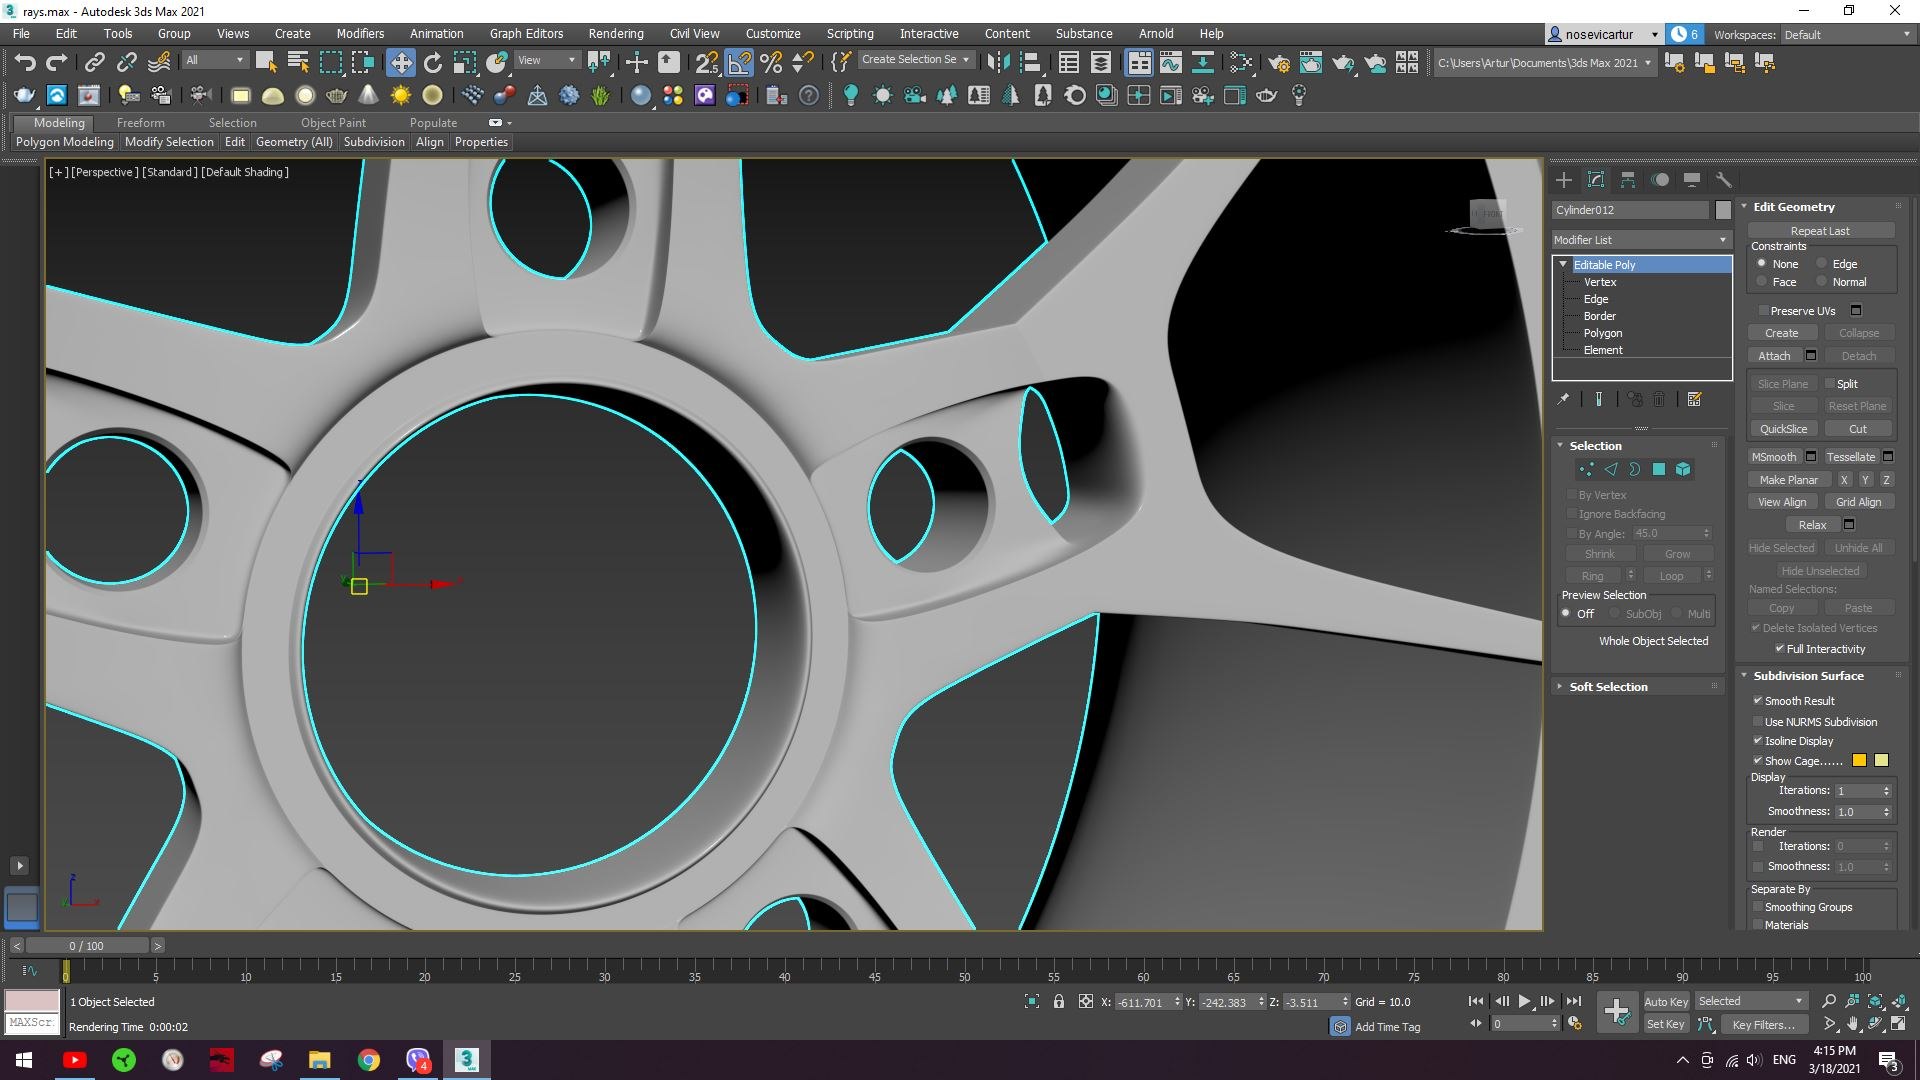
Task: Enable Use NURMS Subdivision checkbox
Action: pyautogui.click(x=1758, y=722)
